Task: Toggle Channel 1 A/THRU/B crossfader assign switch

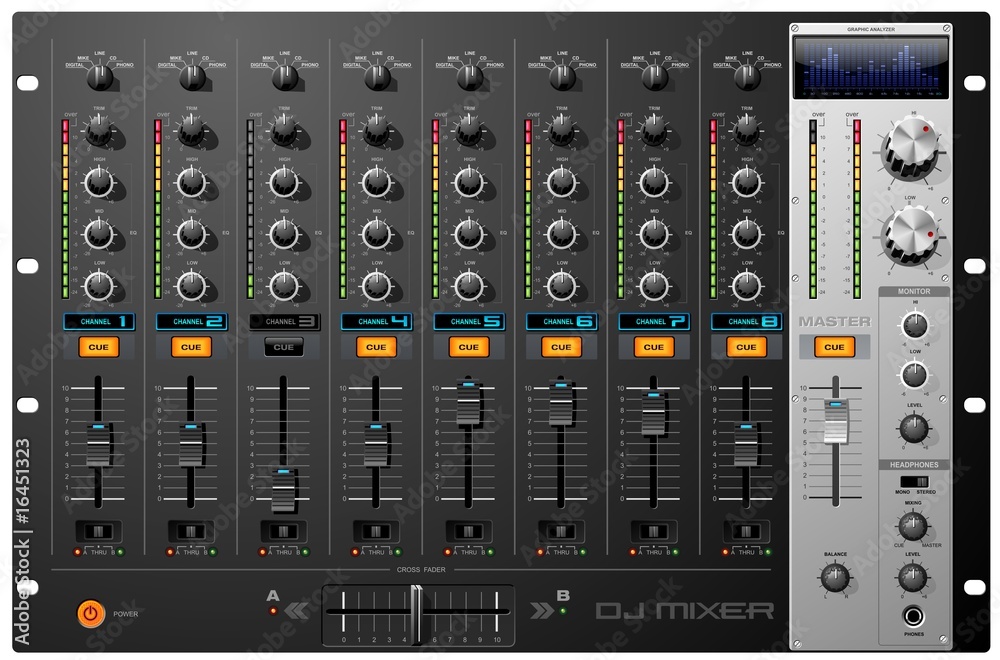Action: pyautogui.click(x=98, y=531)
